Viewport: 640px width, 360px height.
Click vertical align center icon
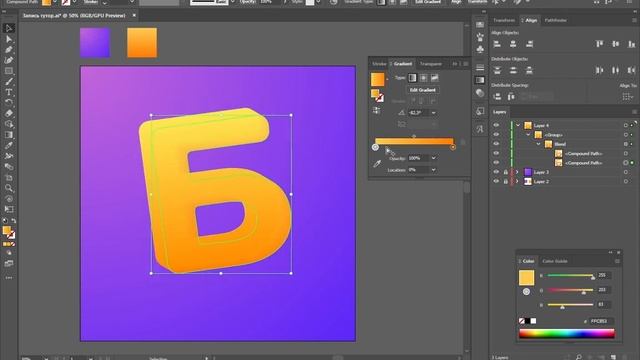tap(616, 44)
